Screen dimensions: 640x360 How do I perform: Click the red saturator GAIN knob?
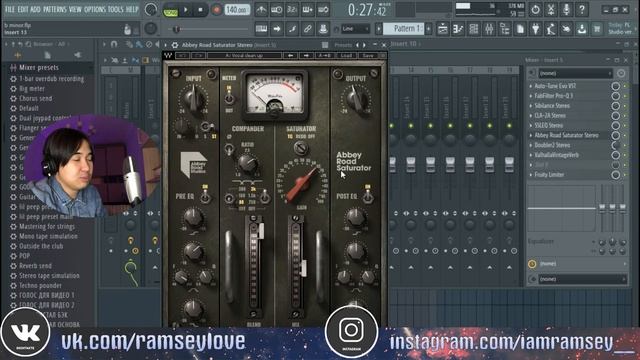point(301,186)
